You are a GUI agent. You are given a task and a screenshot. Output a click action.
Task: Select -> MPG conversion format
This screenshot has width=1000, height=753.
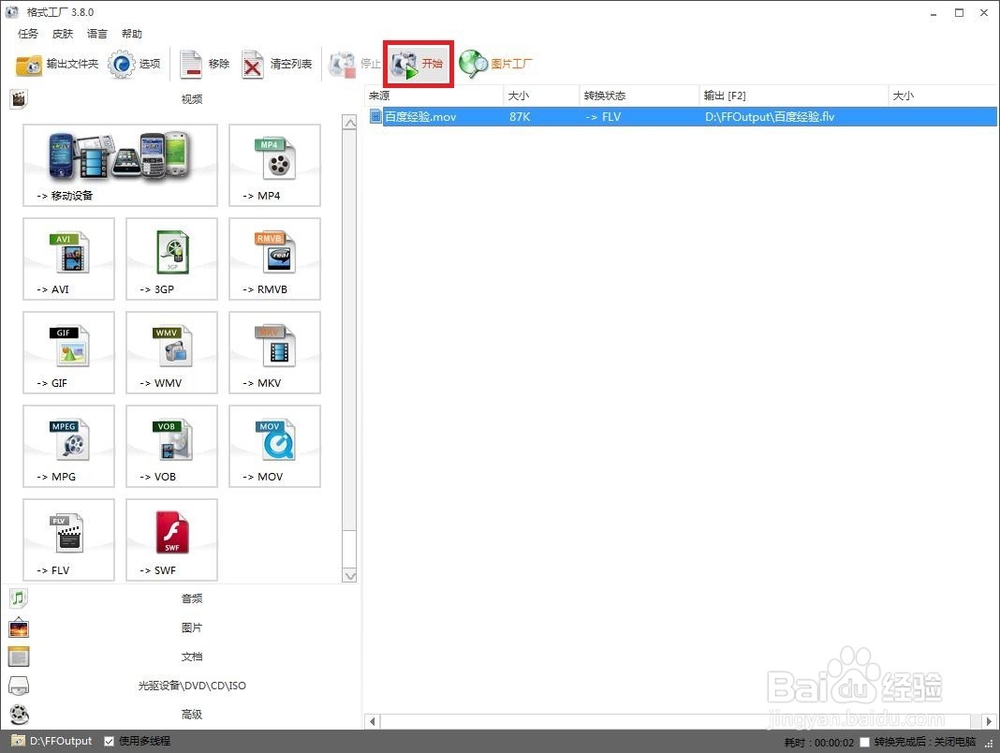(x=69, y=446)
